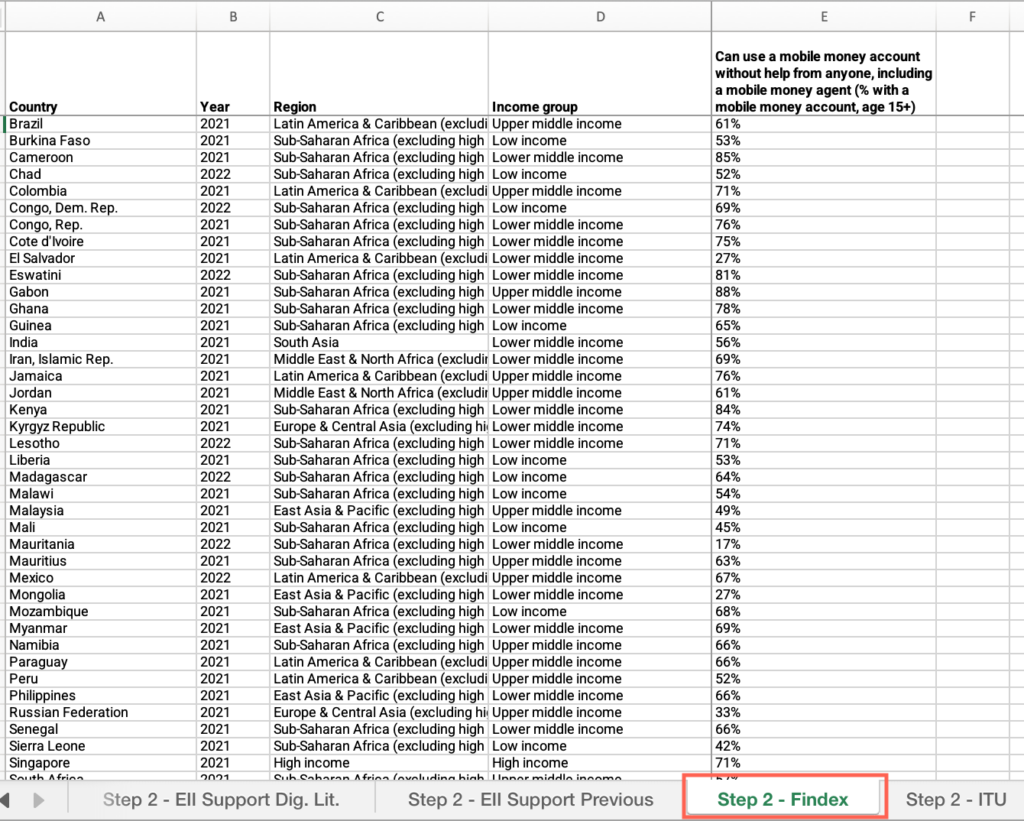Screen dimensions: 1024x821
Task: Click India's South Asia region cell
Action: 379,342
